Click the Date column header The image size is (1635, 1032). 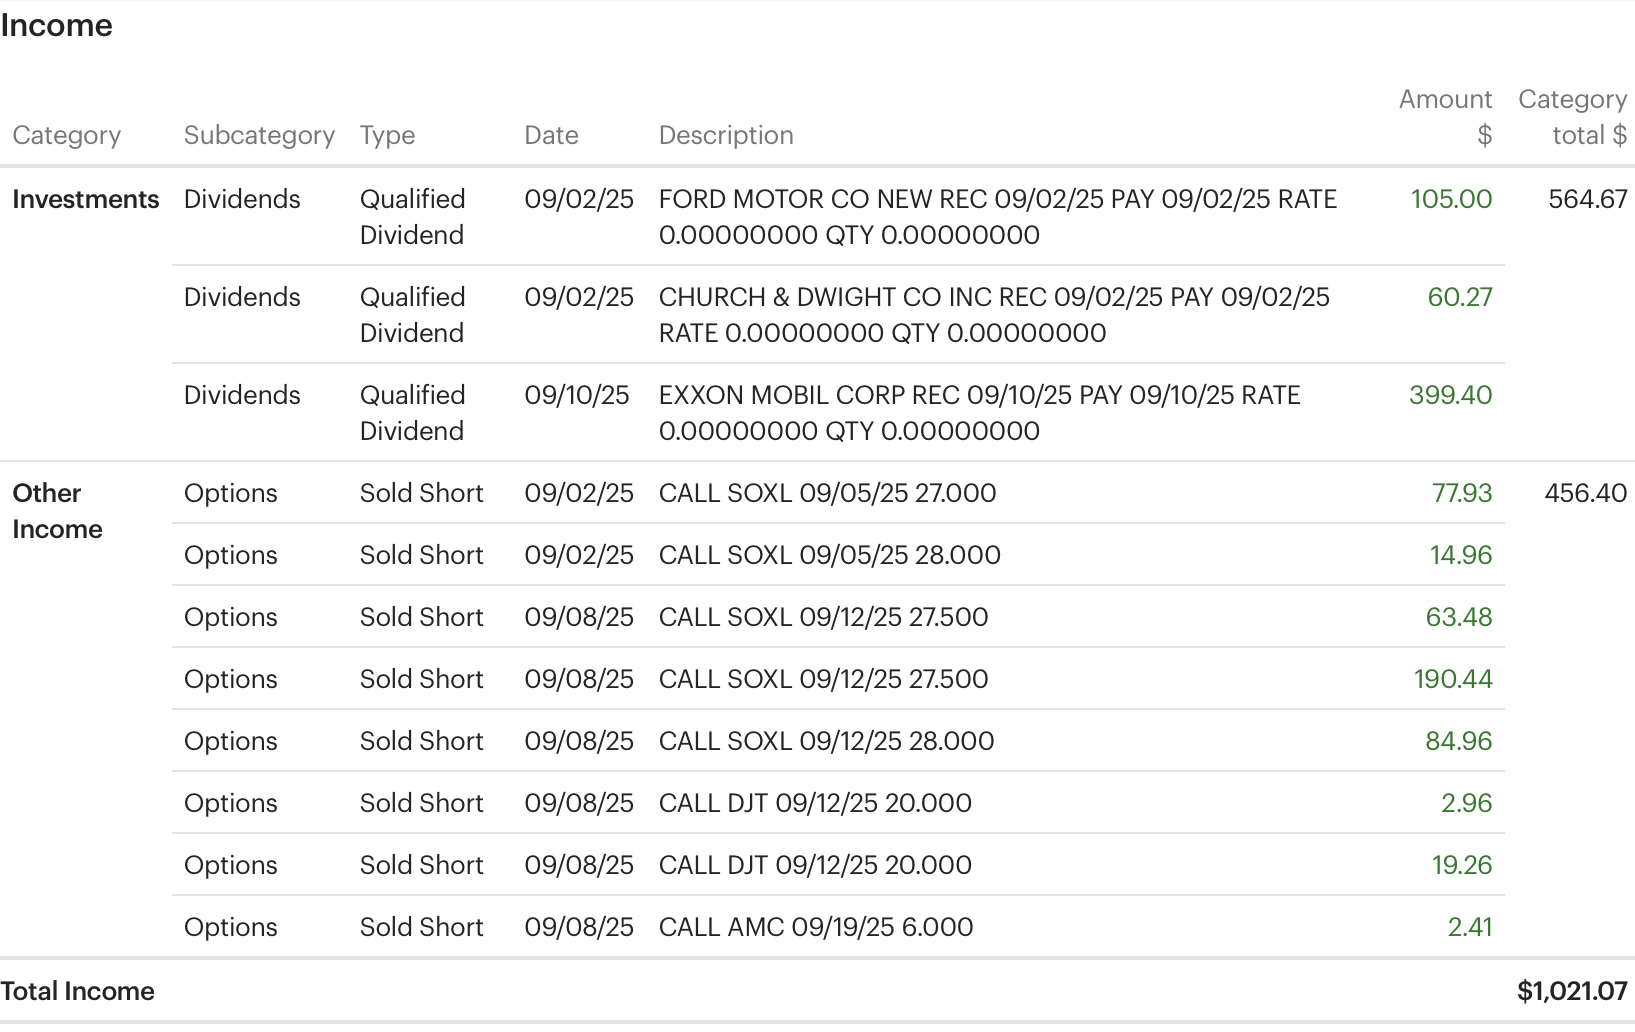click(x=551, y=135)
